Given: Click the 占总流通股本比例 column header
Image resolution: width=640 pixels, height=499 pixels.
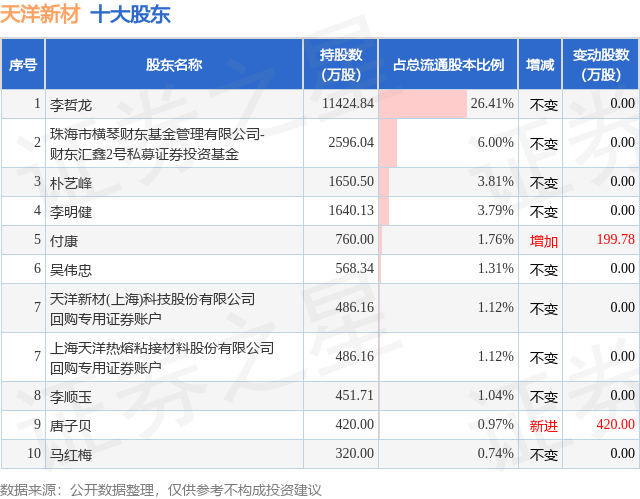Looking at the screenshot, I should click(448, 64).
